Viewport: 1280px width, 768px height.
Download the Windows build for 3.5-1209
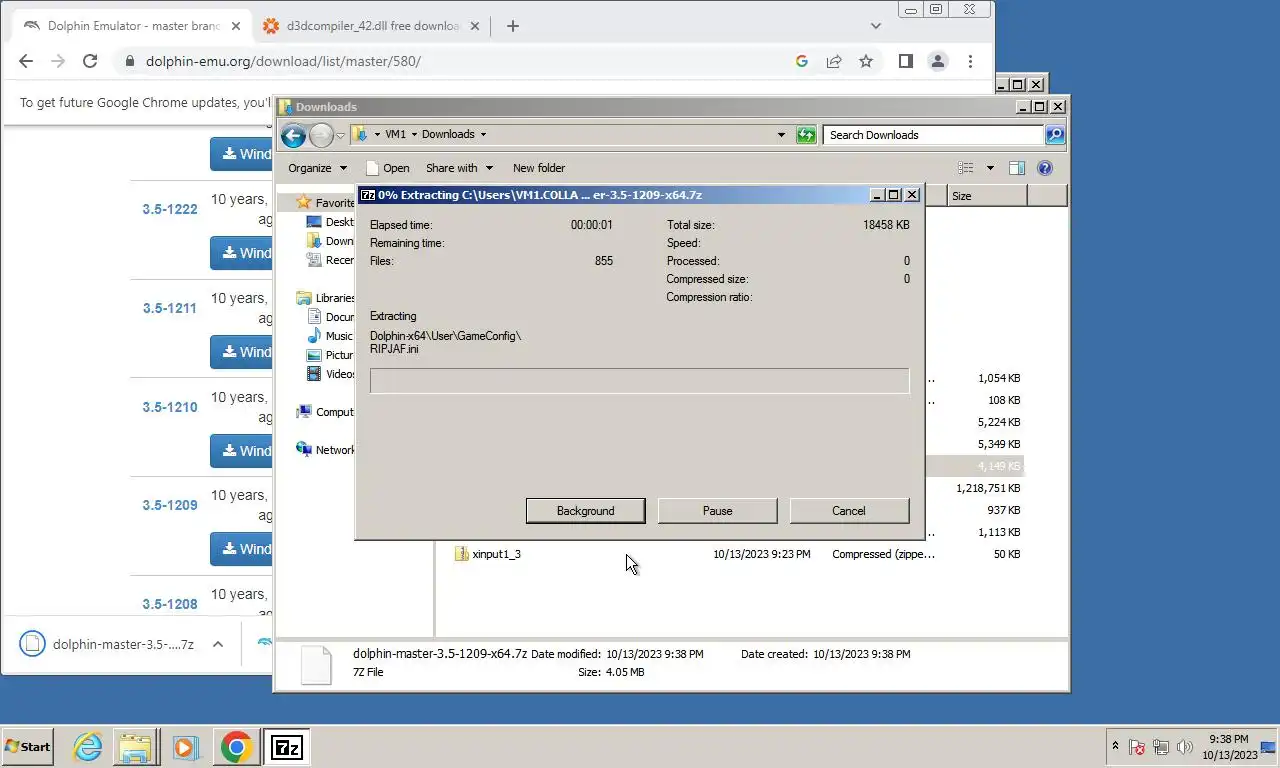click(241, 549)
